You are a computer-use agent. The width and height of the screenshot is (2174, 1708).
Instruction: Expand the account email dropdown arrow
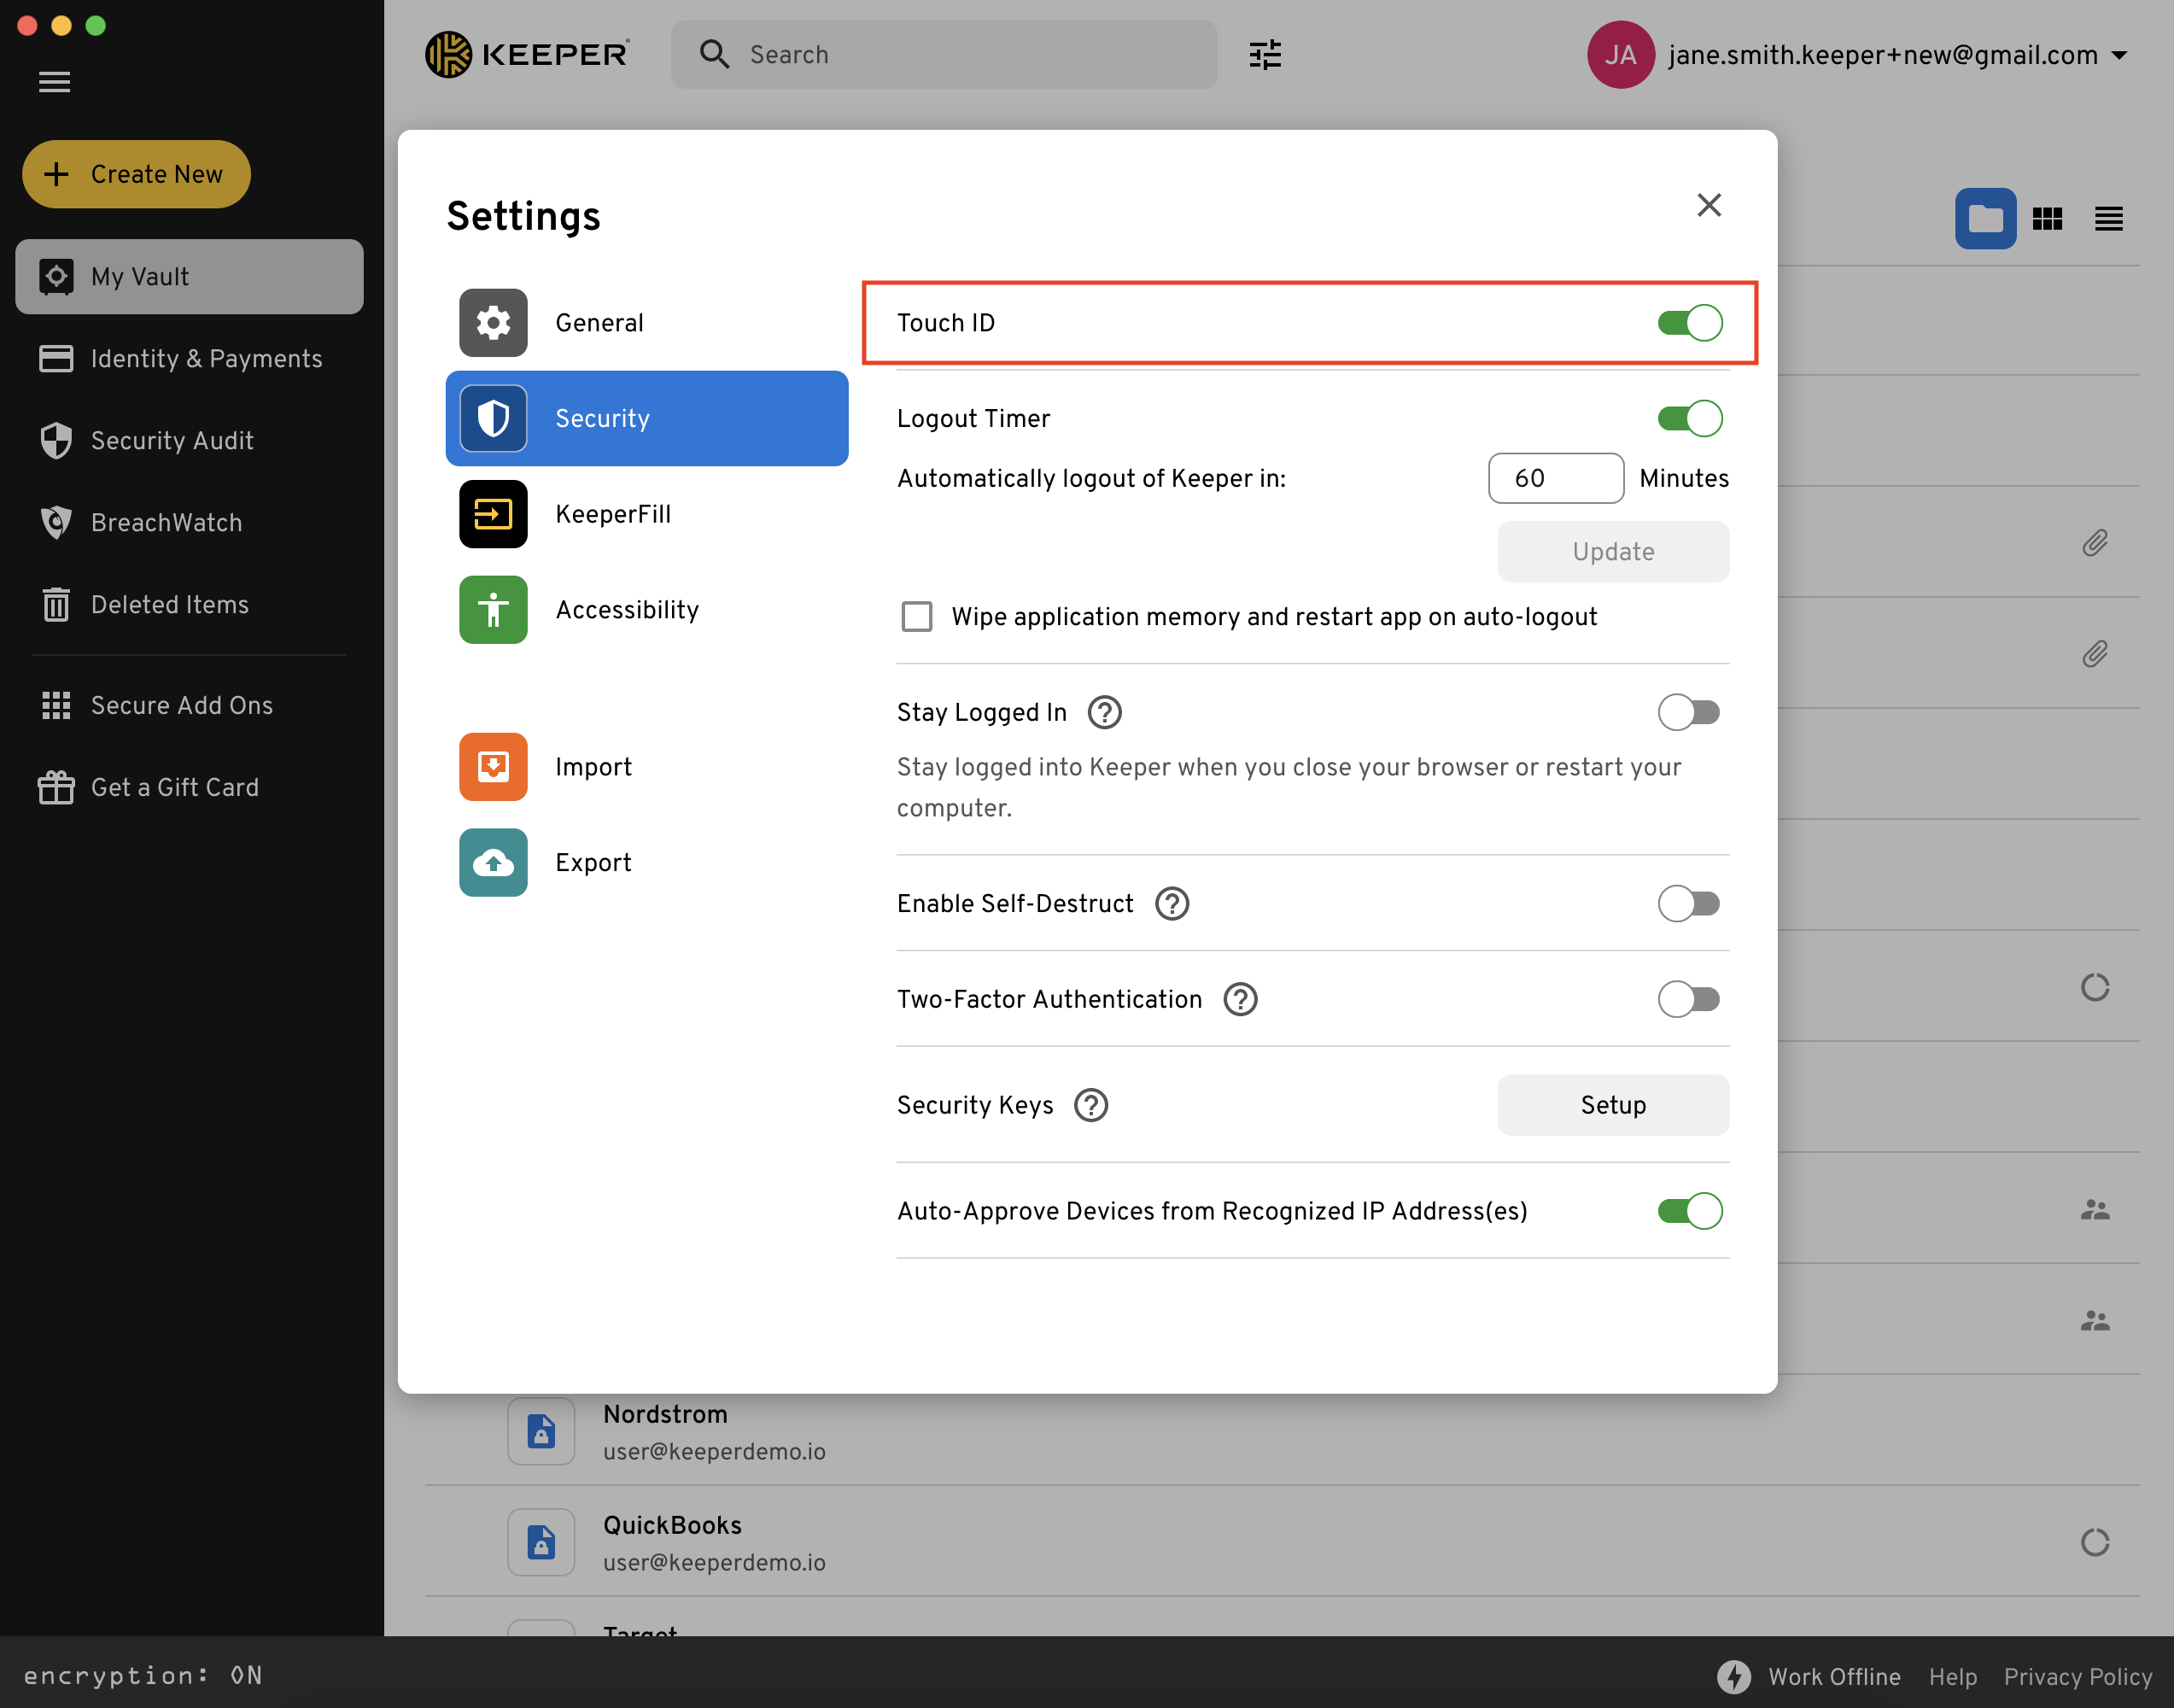2119,55
